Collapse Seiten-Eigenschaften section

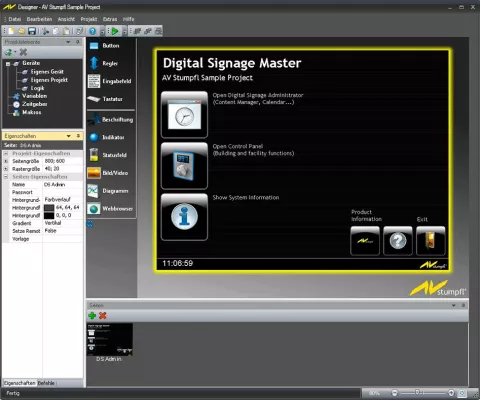coord(6,177)
